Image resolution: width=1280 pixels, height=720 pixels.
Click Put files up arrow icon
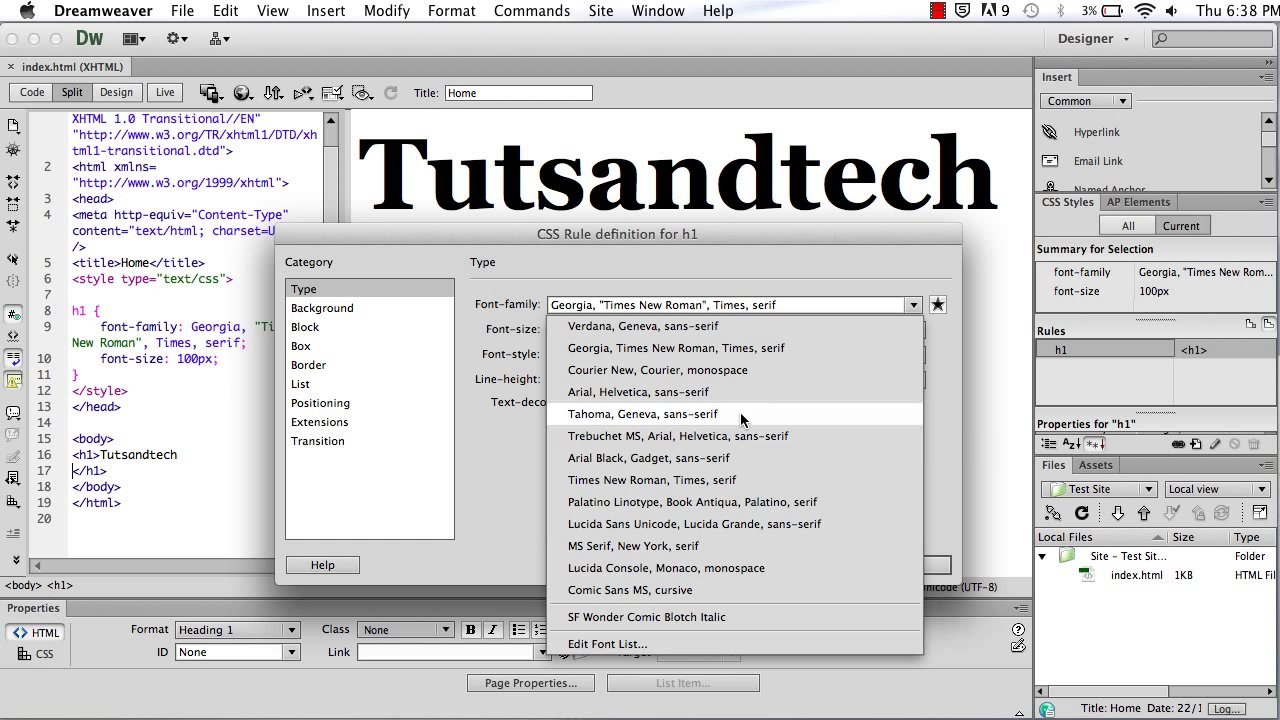[x=1144, y=513]
